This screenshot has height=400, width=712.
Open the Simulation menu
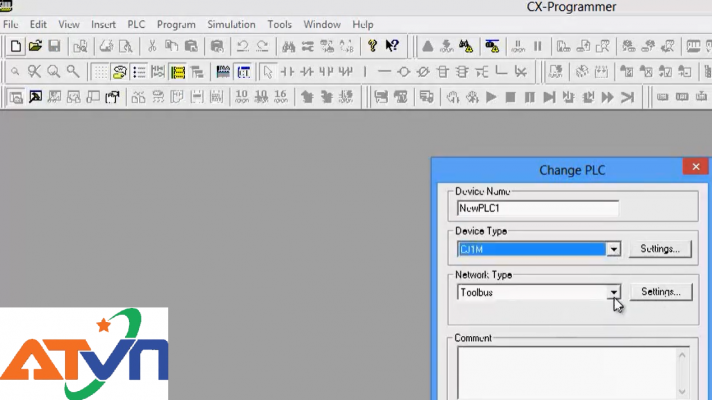click(x=231, y=25)
